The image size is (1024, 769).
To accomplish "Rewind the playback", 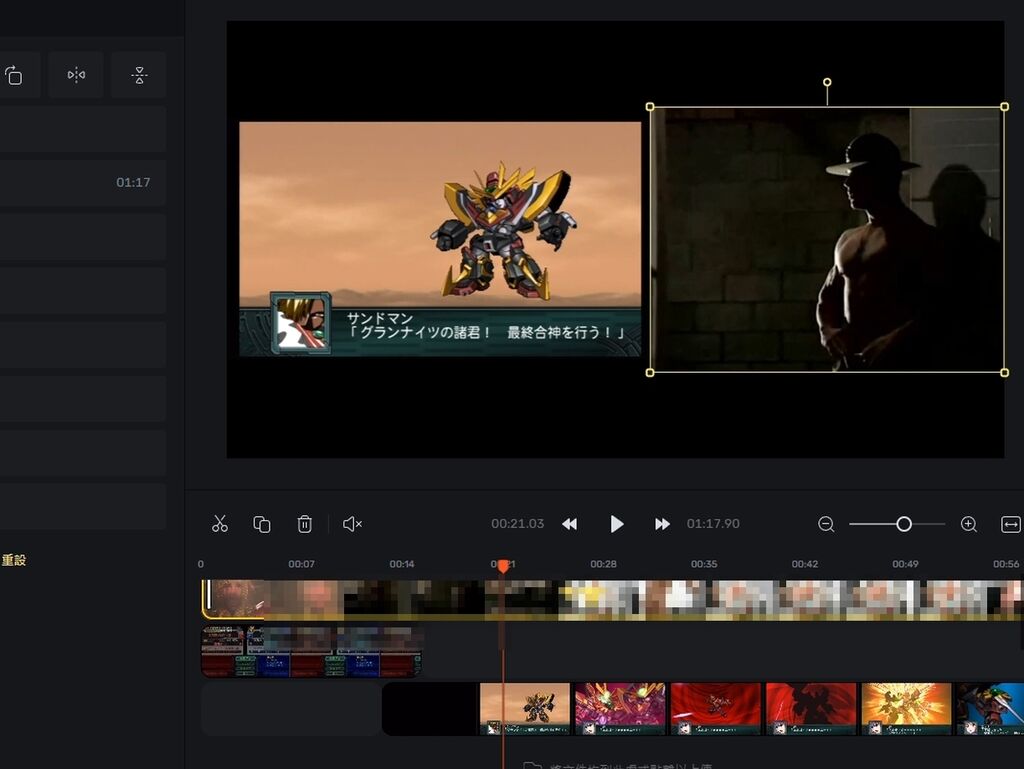I will tap(569, 524).
